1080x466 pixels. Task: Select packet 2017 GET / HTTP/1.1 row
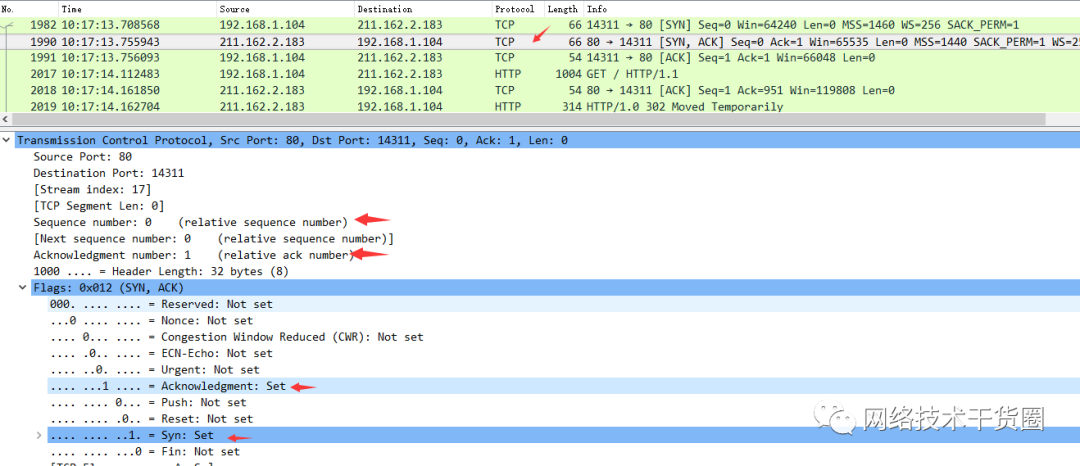coord(540,74)
